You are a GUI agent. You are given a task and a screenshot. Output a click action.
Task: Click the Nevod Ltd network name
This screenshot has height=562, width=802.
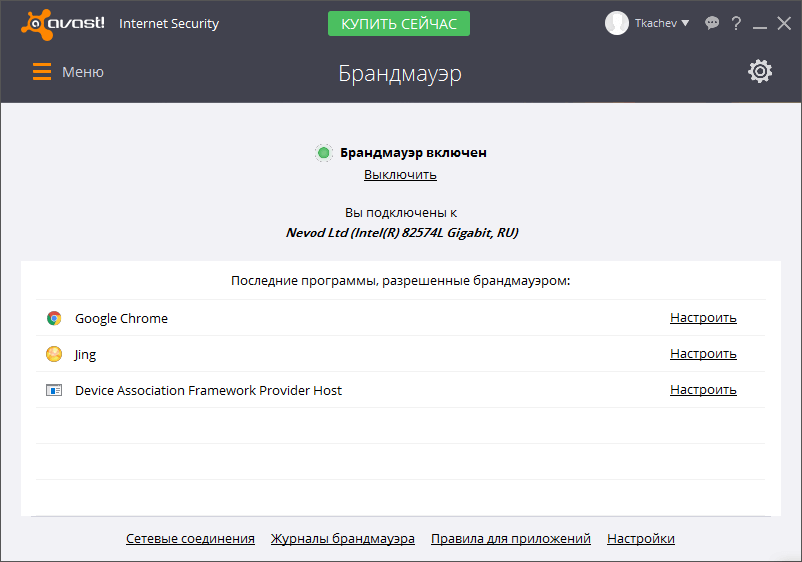click(402, 233)
